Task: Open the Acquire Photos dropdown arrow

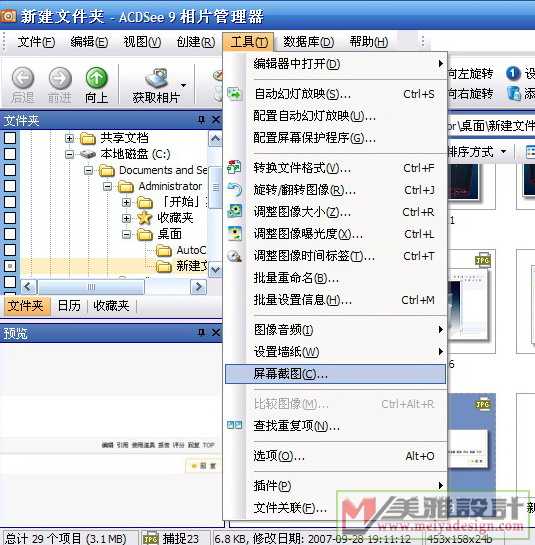Action: (x=184, y=85)
